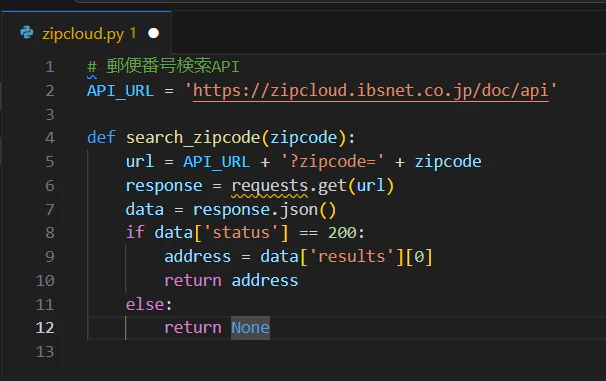The image size is (606, 381).
Task: Click the index [0] on line 9
Action: tap(419, 257)
